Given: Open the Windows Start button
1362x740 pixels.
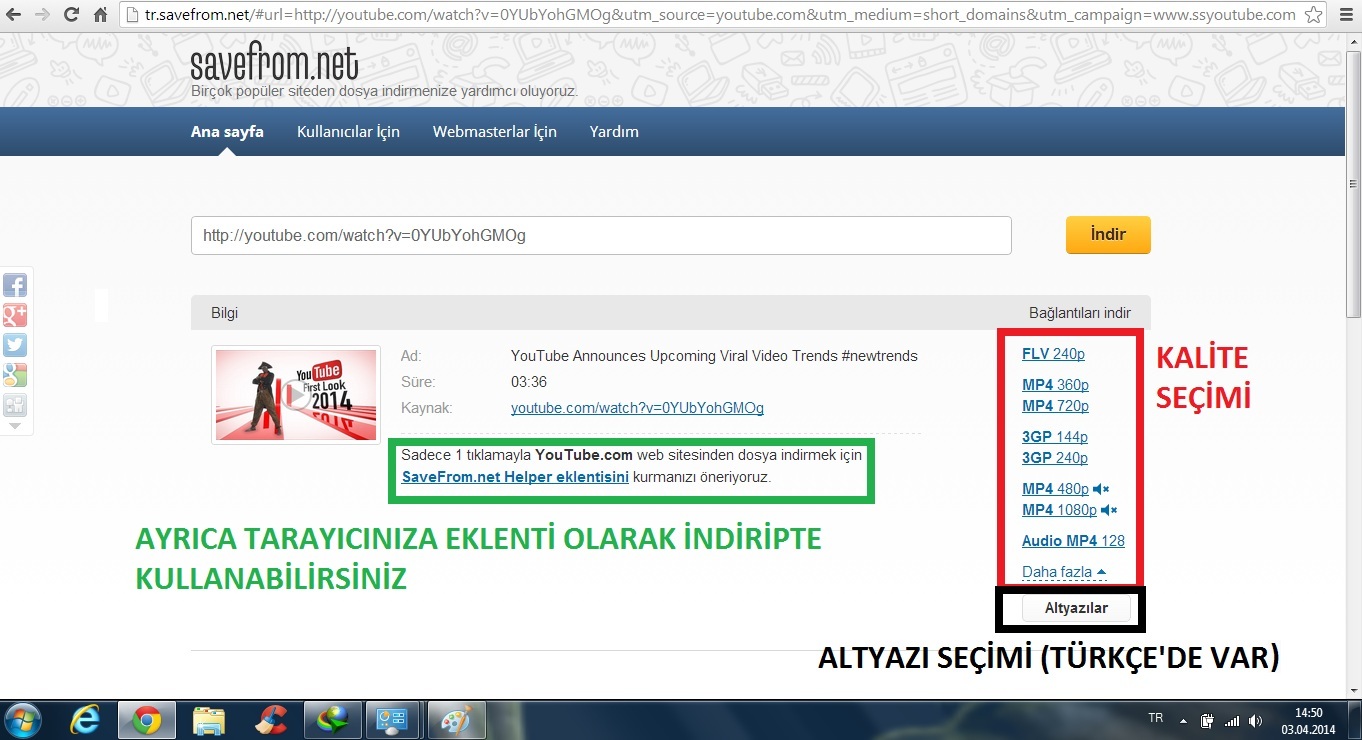Looking at the screenshot, I should click(x=23, y=719).
